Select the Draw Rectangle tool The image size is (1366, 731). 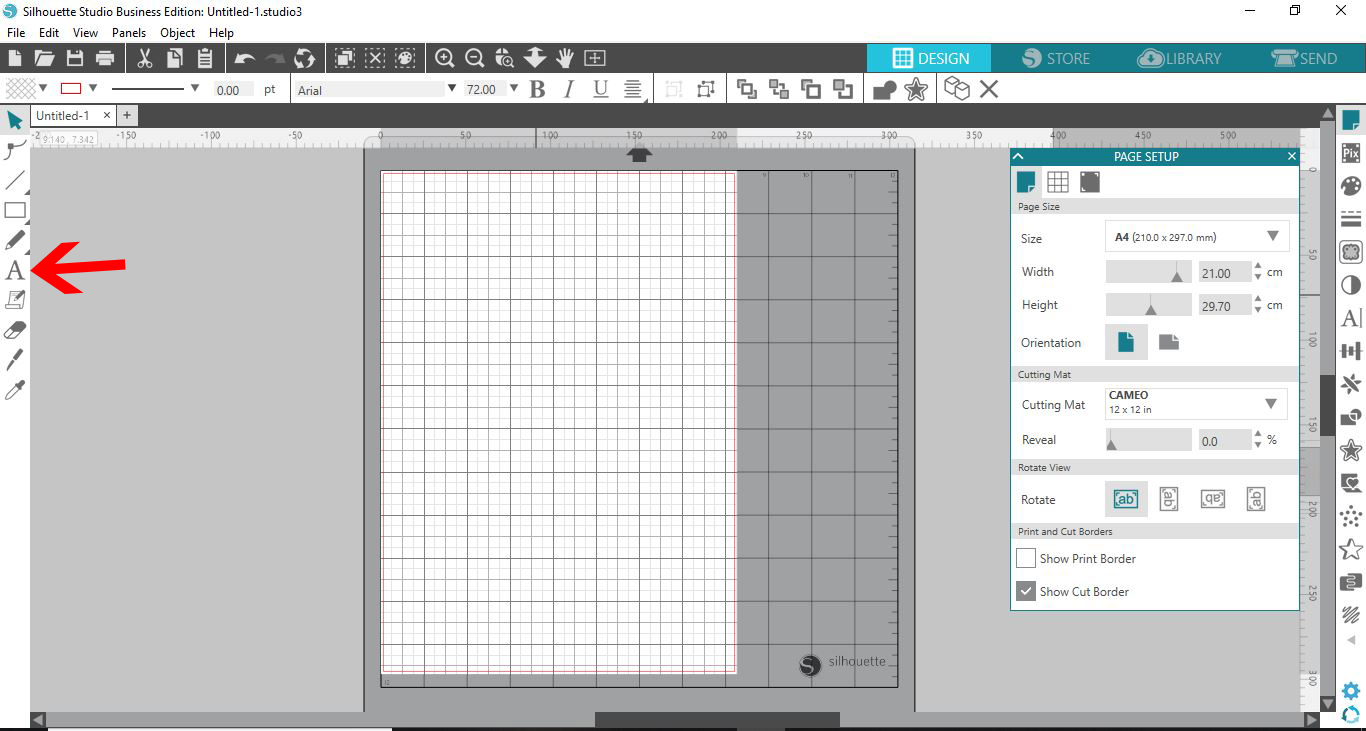[14, 210]
